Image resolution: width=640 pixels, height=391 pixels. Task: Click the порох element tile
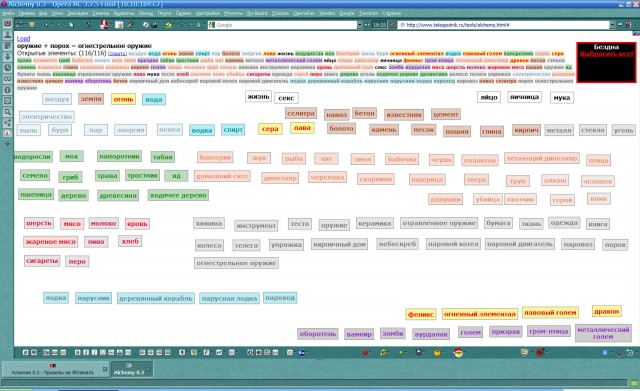[x=615, y=244]
